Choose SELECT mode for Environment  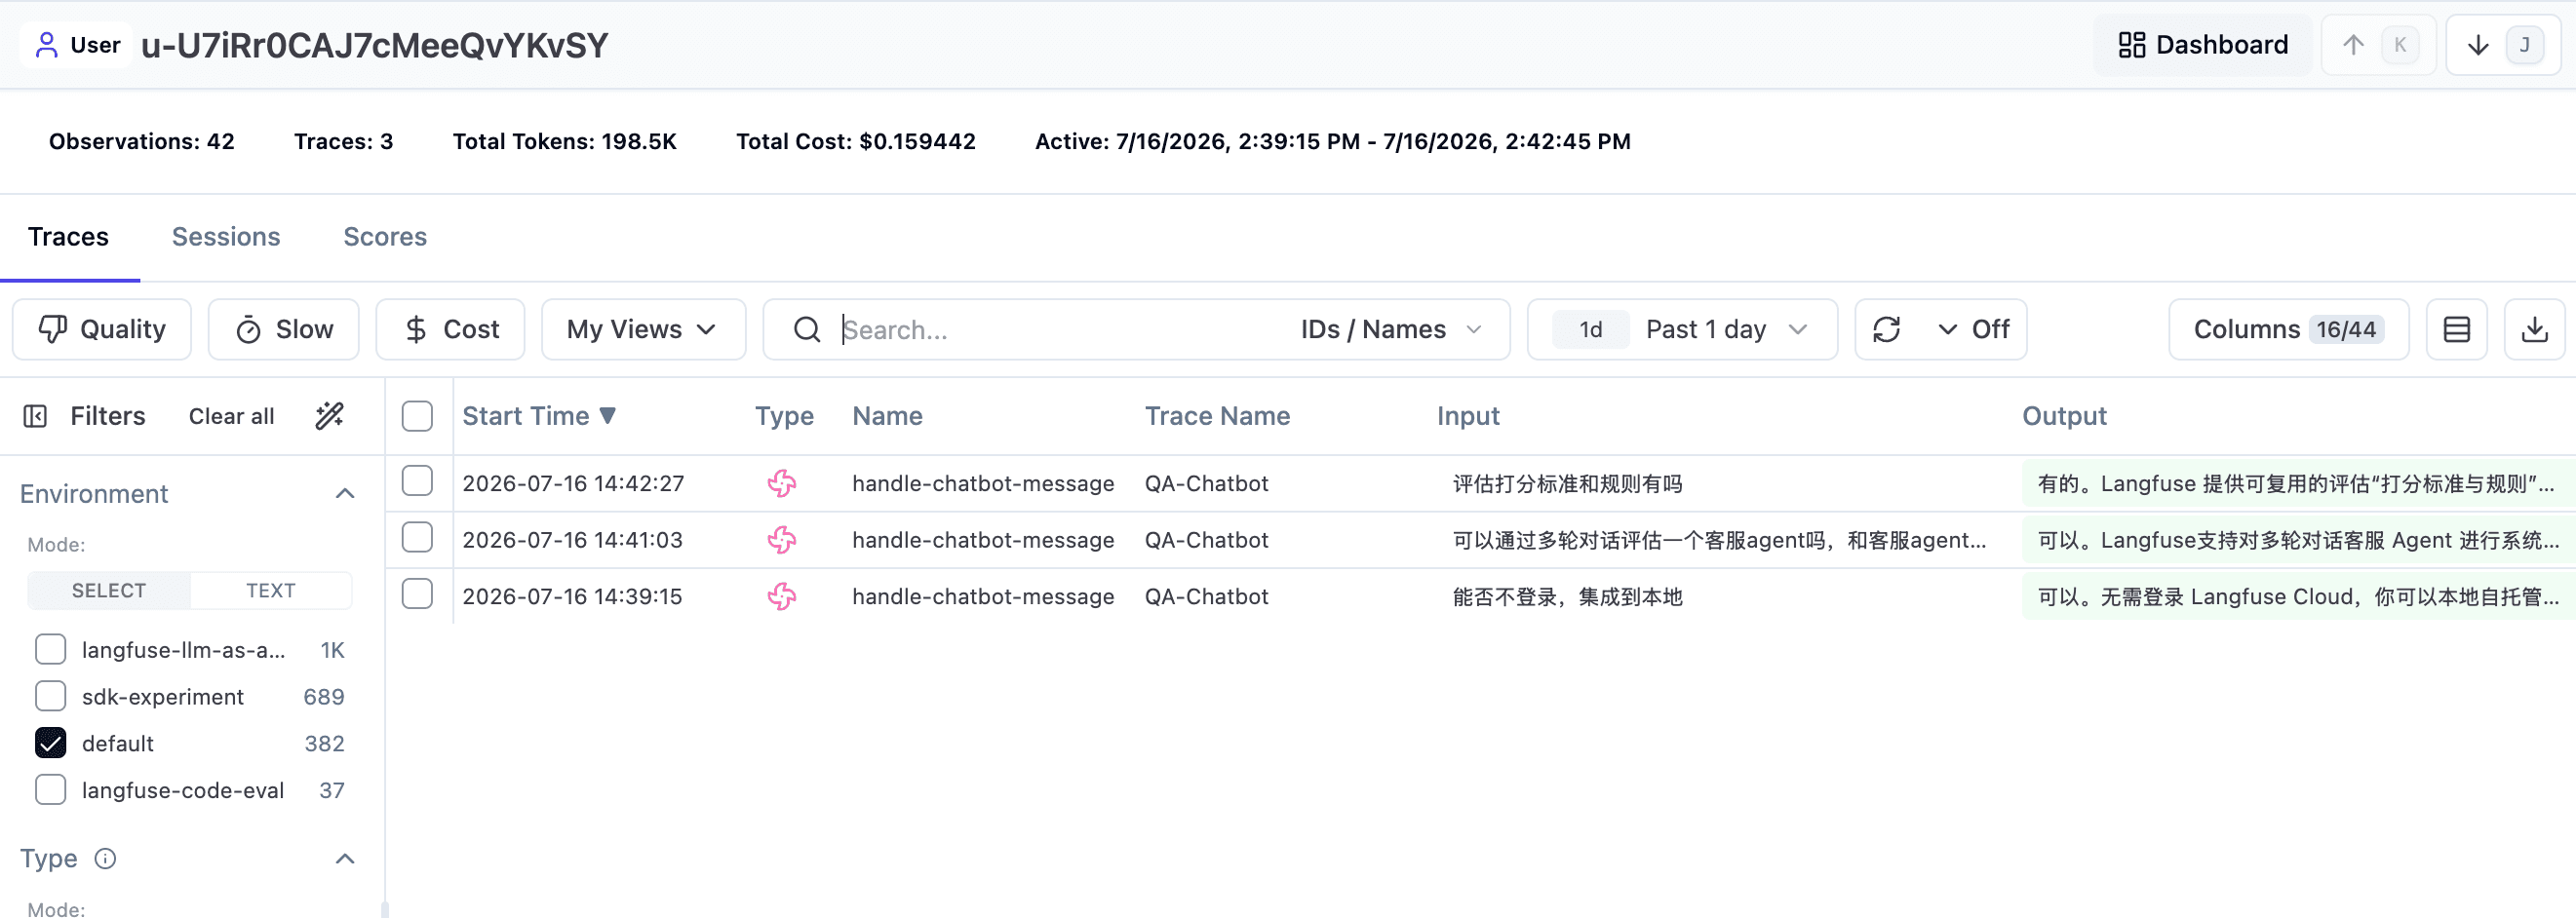tap(109, 590)
